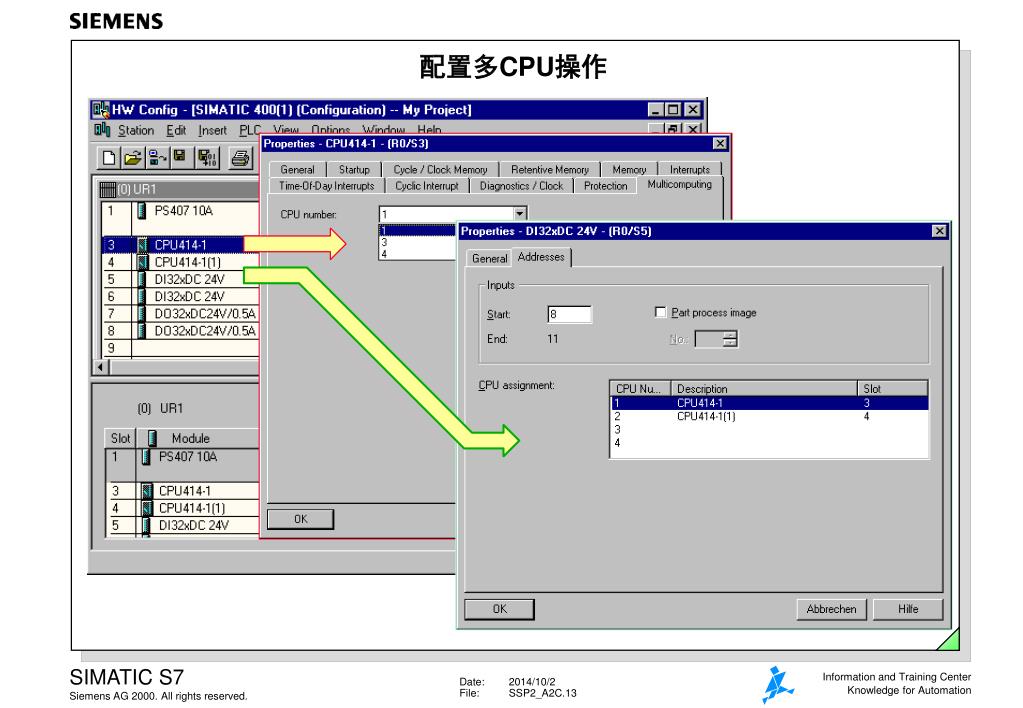Open the Station menu
This screenshot has width=1023, height=708.
pyautogui.click(x=136, y=131)
